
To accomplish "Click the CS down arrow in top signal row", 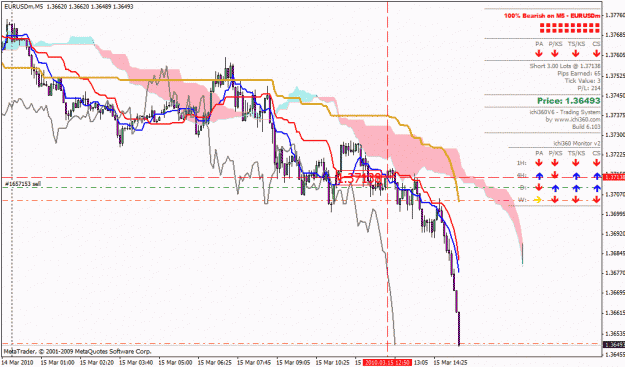I will pyautogui.click(x=596, y=53).
